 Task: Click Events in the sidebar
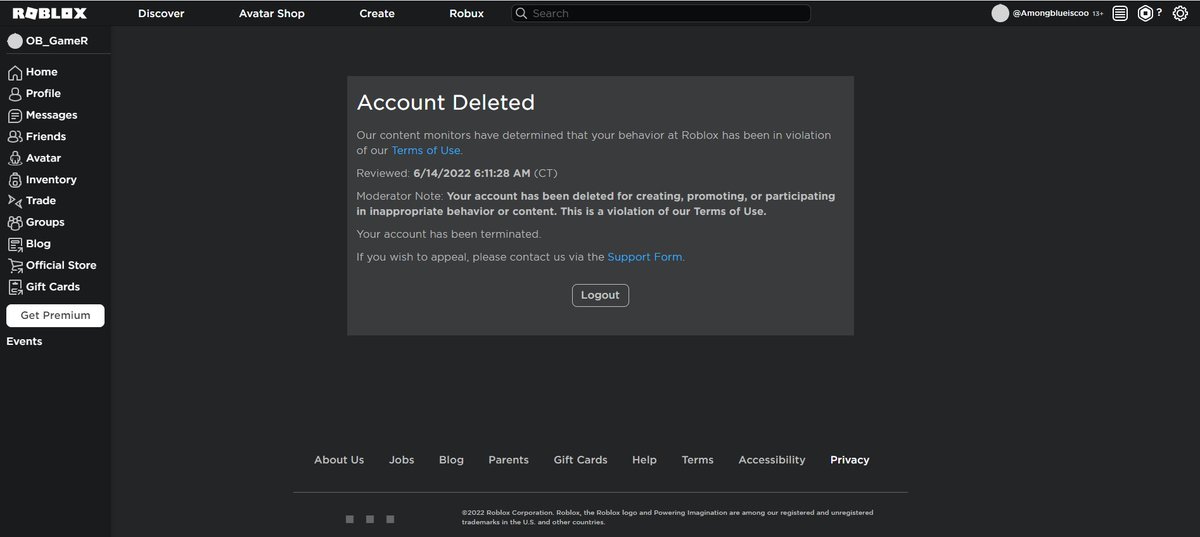[x=24, y=341]
